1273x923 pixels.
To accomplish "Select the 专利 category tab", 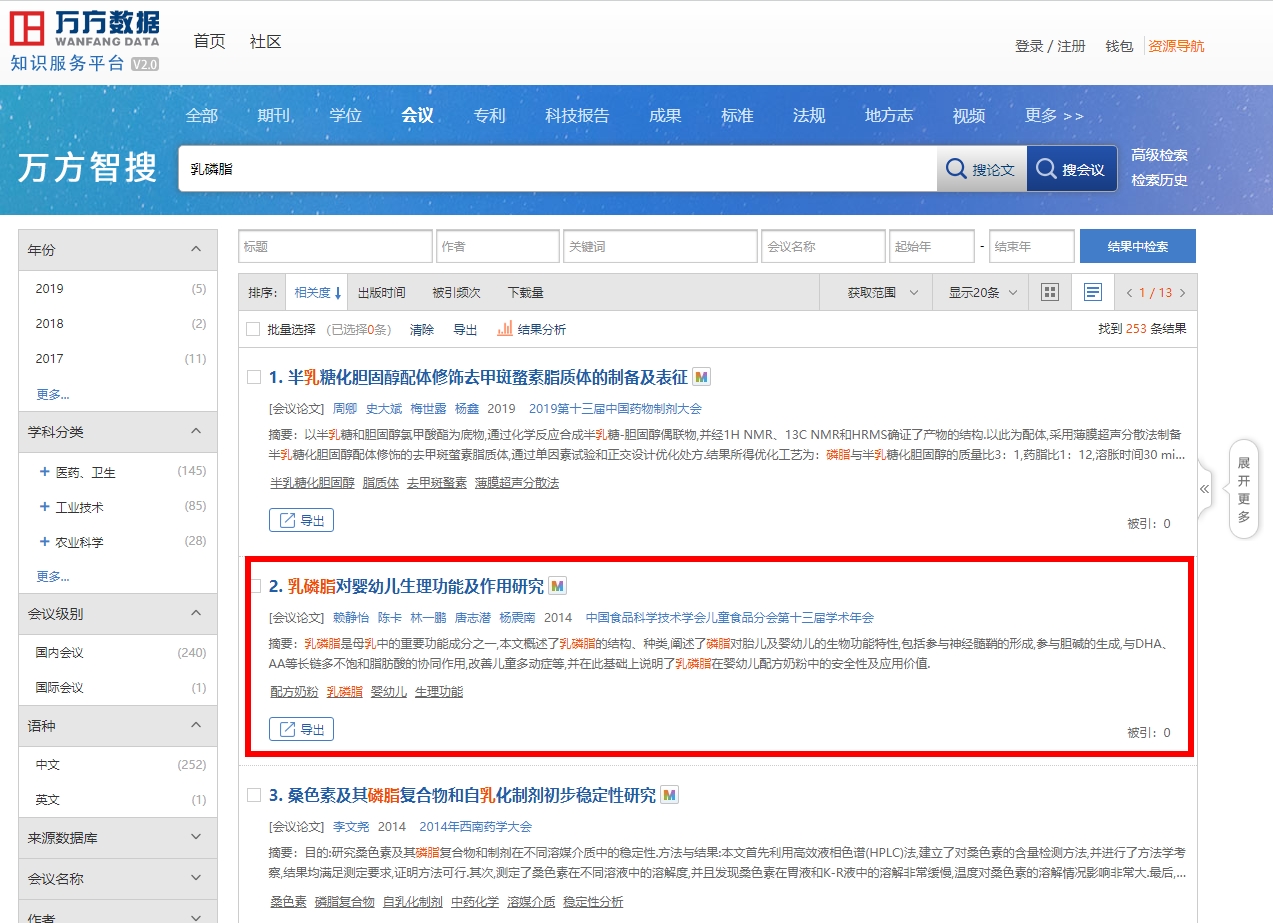I will [x=489, y=115].
